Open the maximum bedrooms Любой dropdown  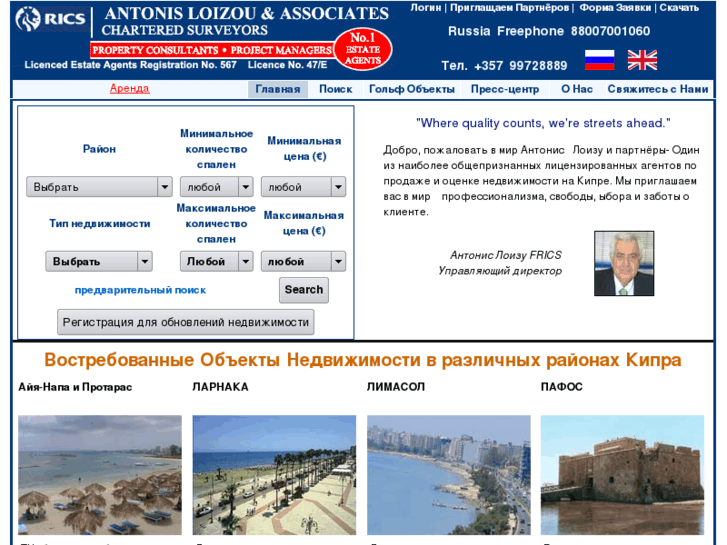point(217,261)
